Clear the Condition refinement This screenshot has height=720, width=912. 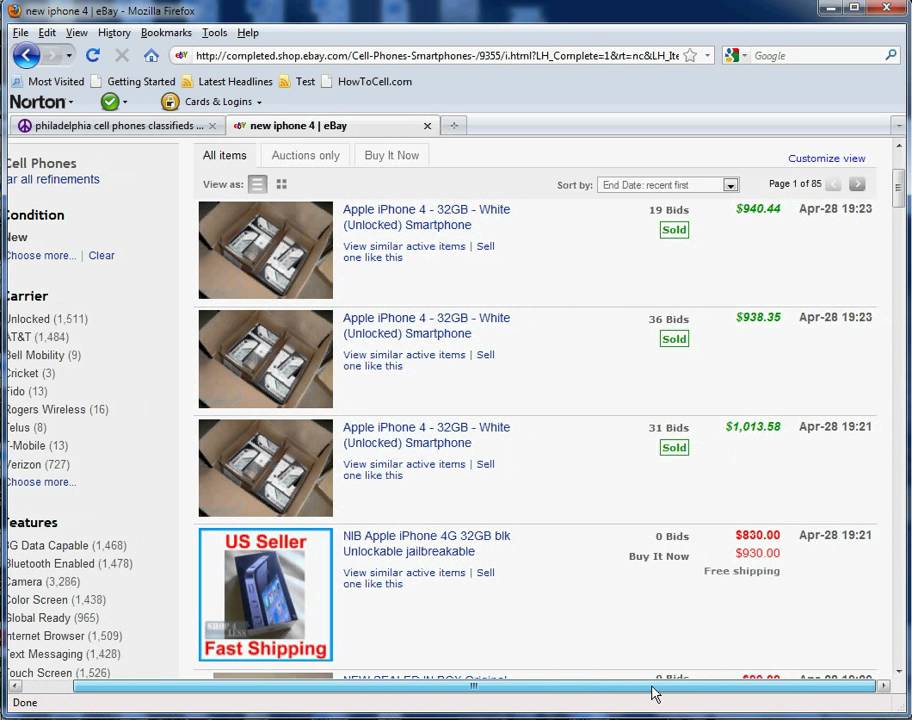(101, 255)
